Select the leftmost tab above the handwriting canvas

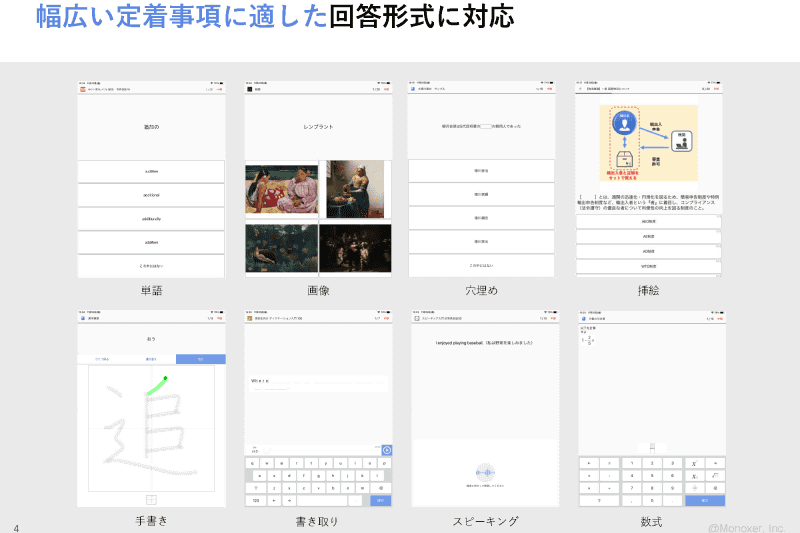click(102, 358)
